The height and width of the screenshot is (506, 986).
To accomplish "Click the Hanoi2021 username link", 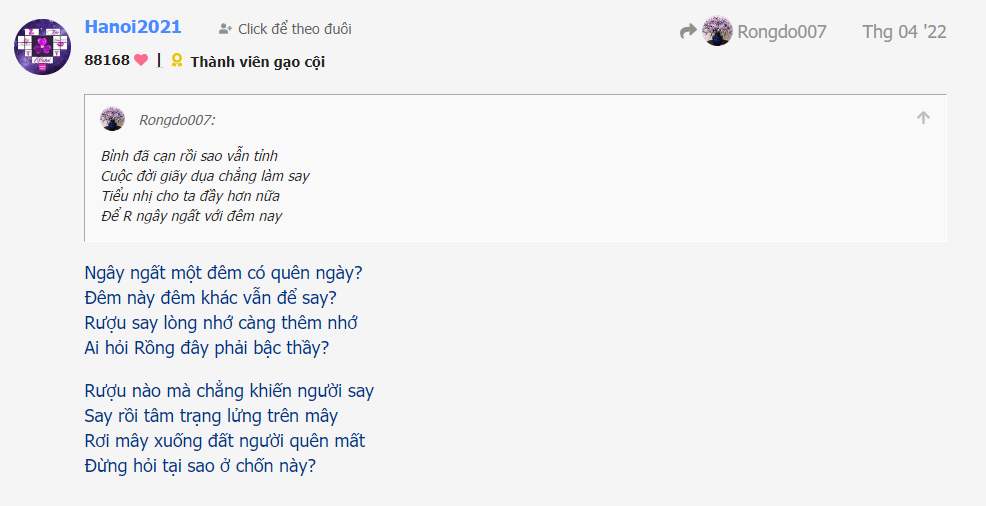I will click(x=135, y=27).
